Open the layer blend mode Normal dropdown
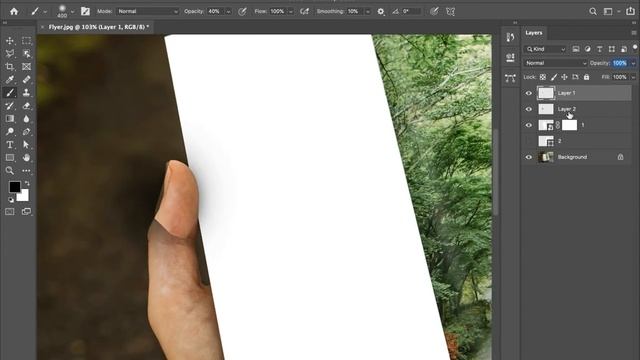Viewport: 640px width, 360px height. tap(556, 63)
